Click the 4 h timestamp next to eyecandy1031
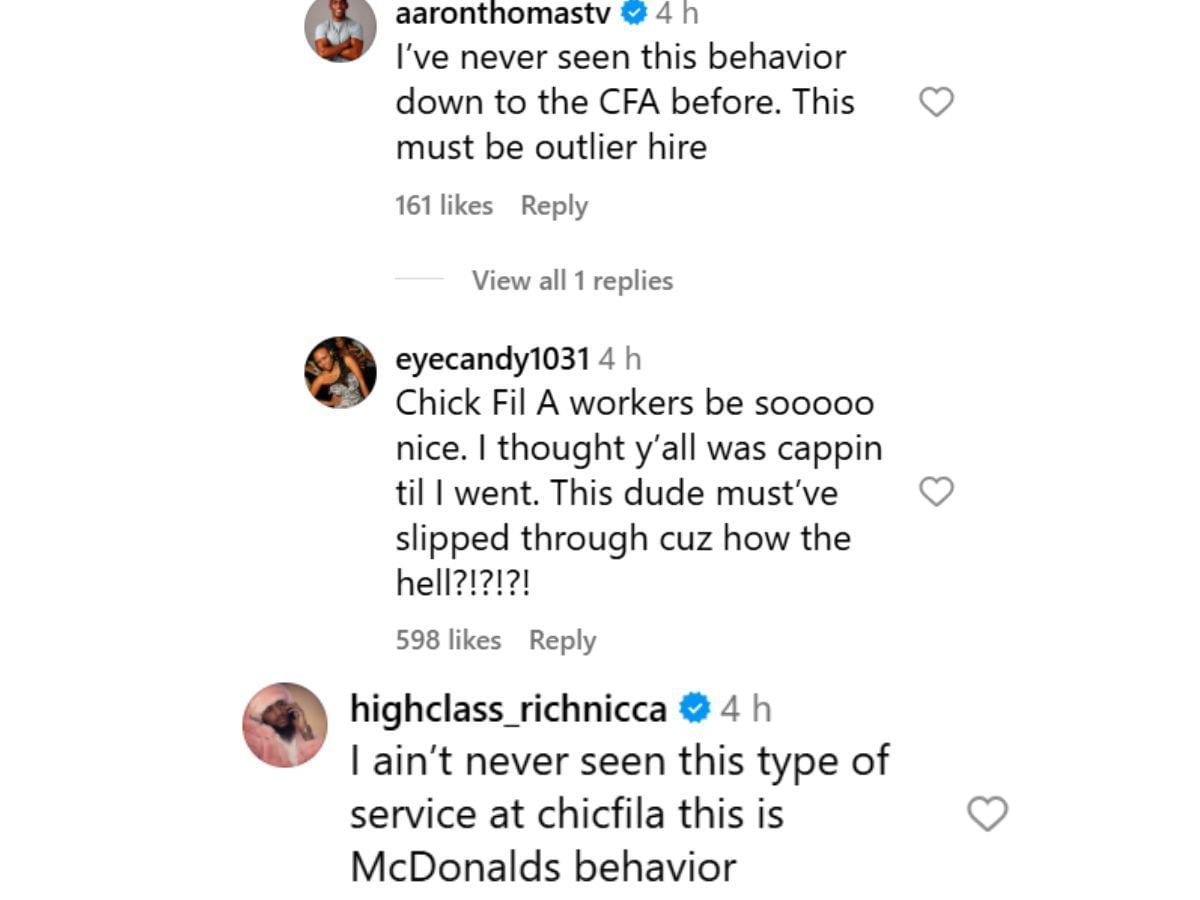 tap(620, 358)
